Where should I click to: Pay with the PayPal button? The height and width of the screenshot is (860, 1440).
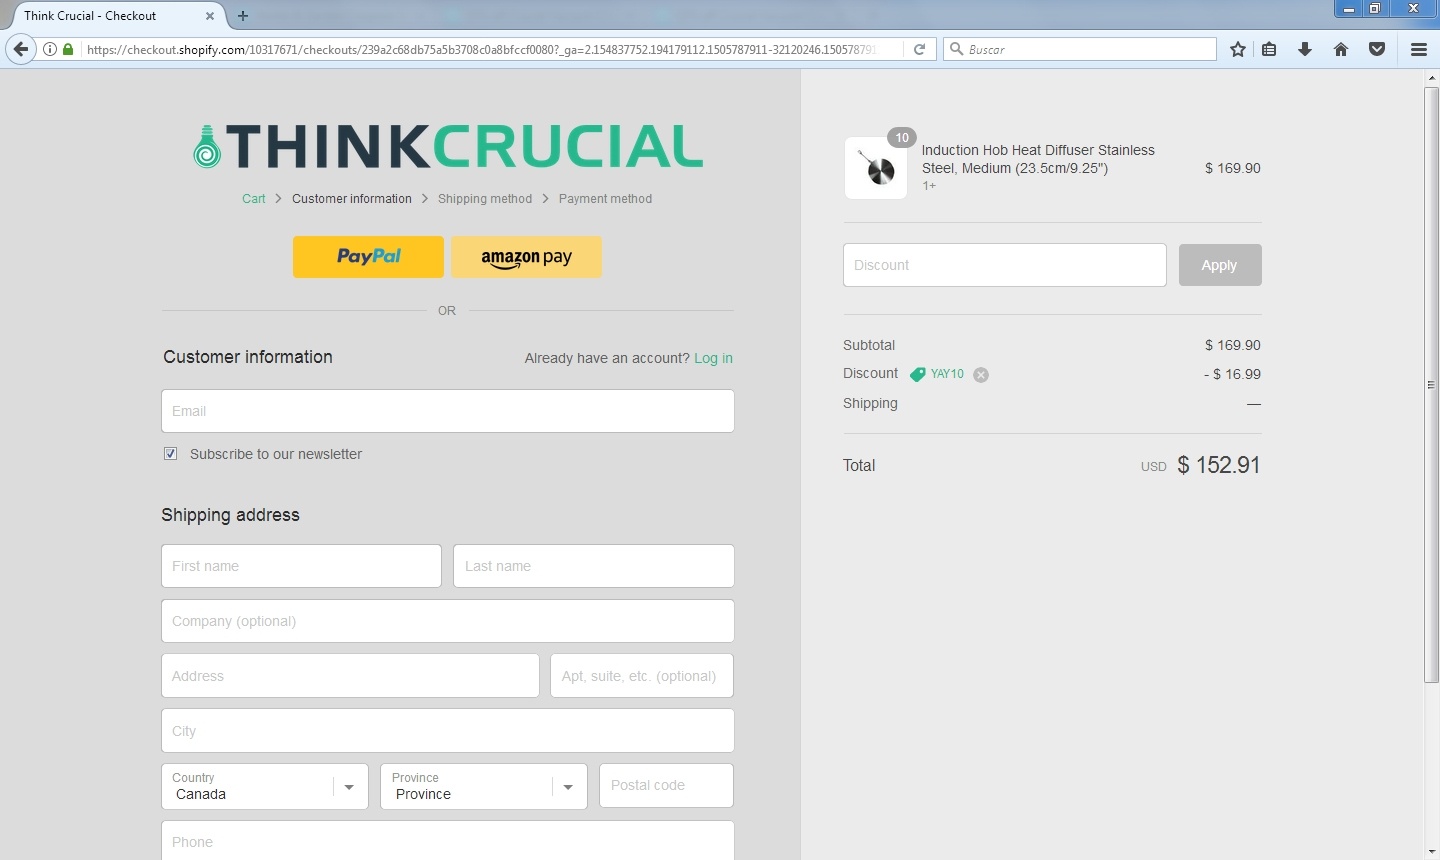tap(368, 257)
